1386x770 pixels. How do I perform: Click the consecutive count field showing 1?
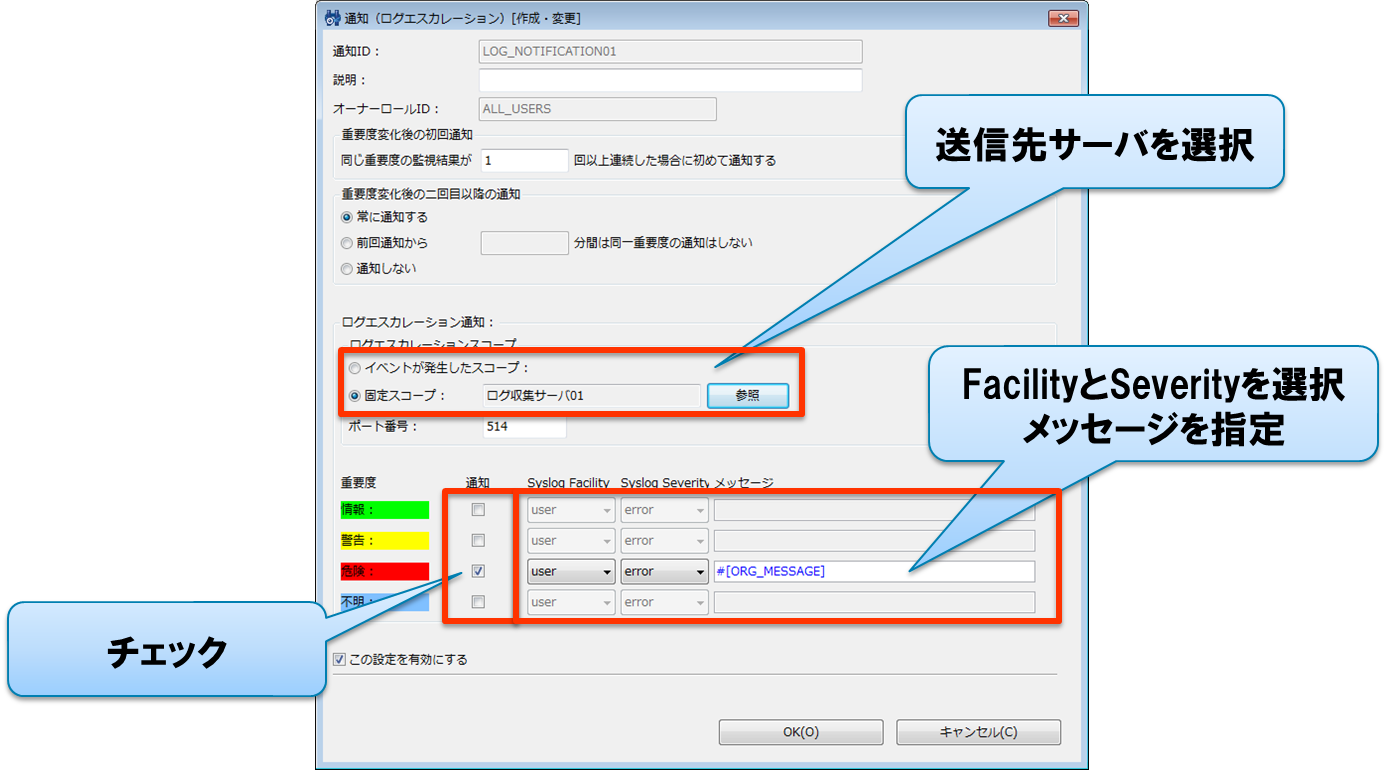(524, 160)
